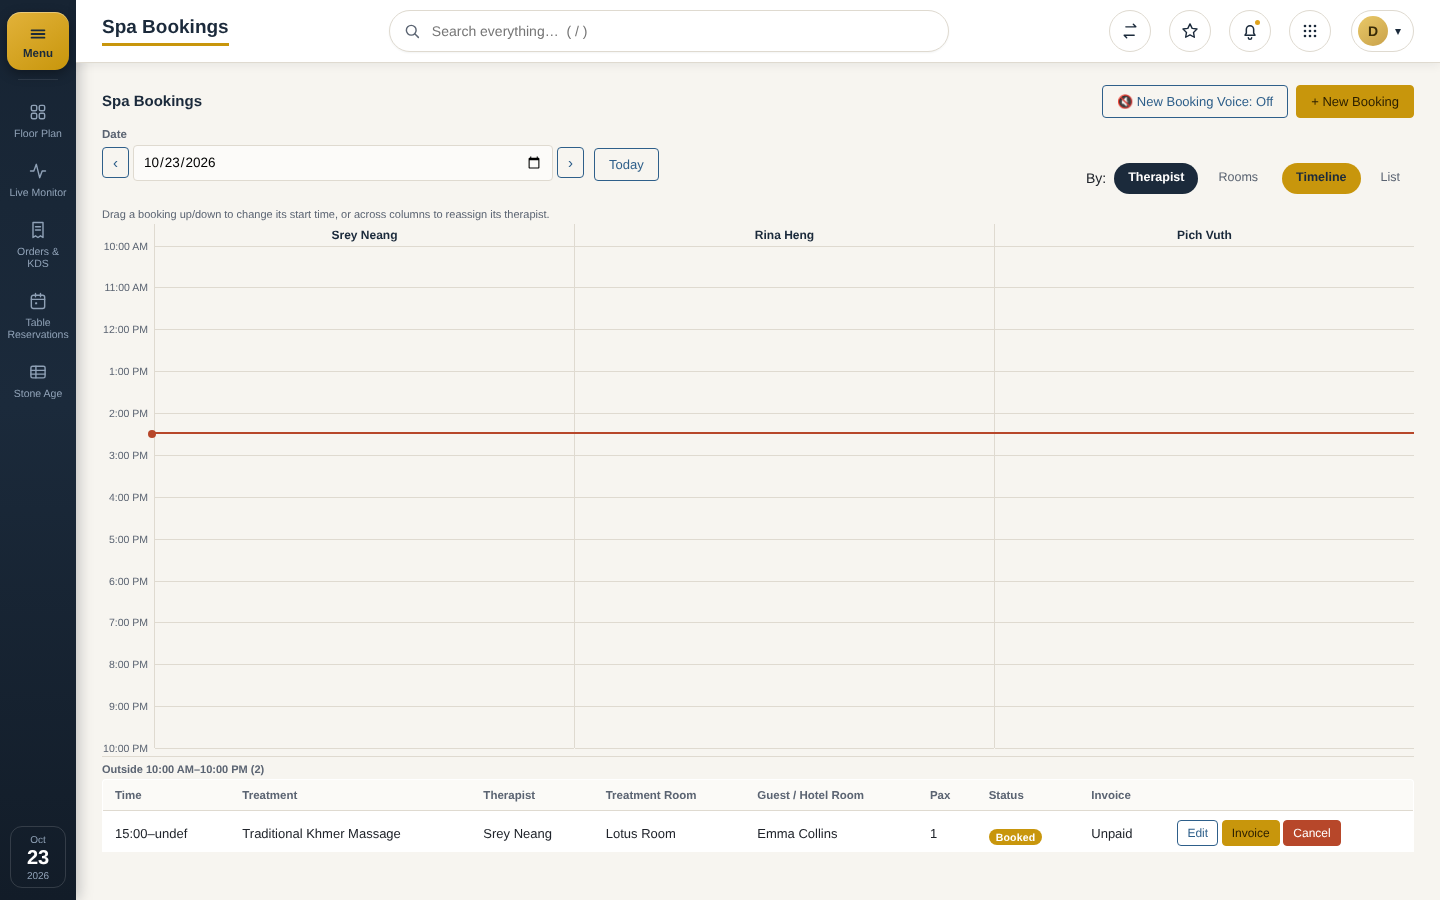Click the 10:00 AM time label
The height and width of the screenshot is (900, 1440).
[126, 246]
